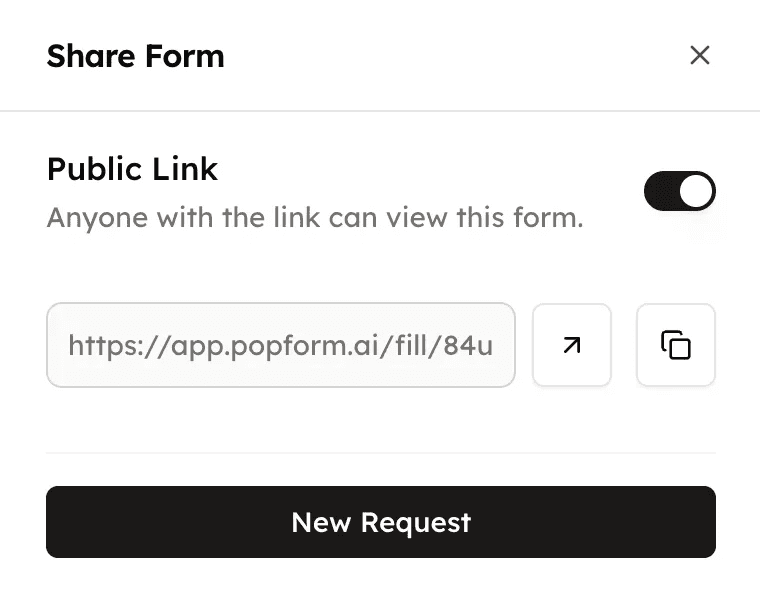Turn off the Public Link toggle
The image size is (760, 614).
pos(679,191)
